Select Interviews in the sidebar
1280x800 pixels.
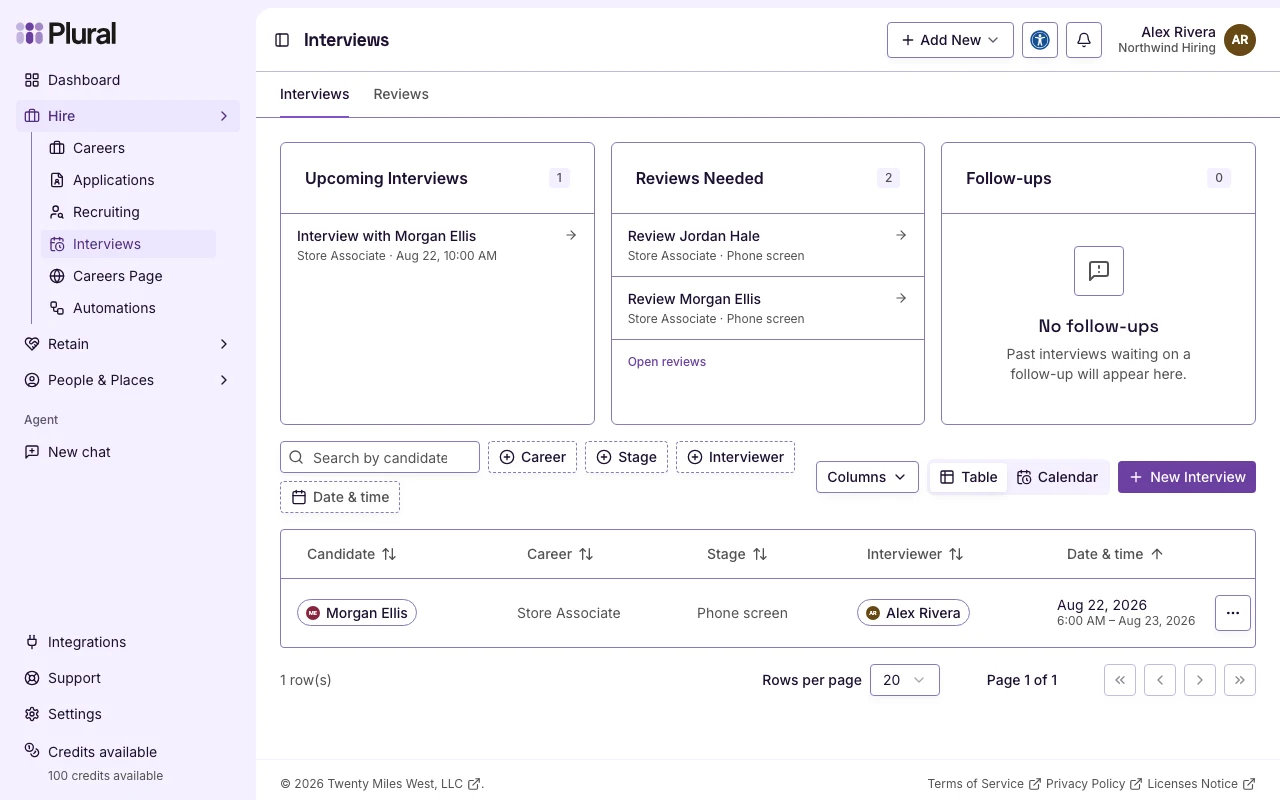pyautogui.click(x=128, y=244)
